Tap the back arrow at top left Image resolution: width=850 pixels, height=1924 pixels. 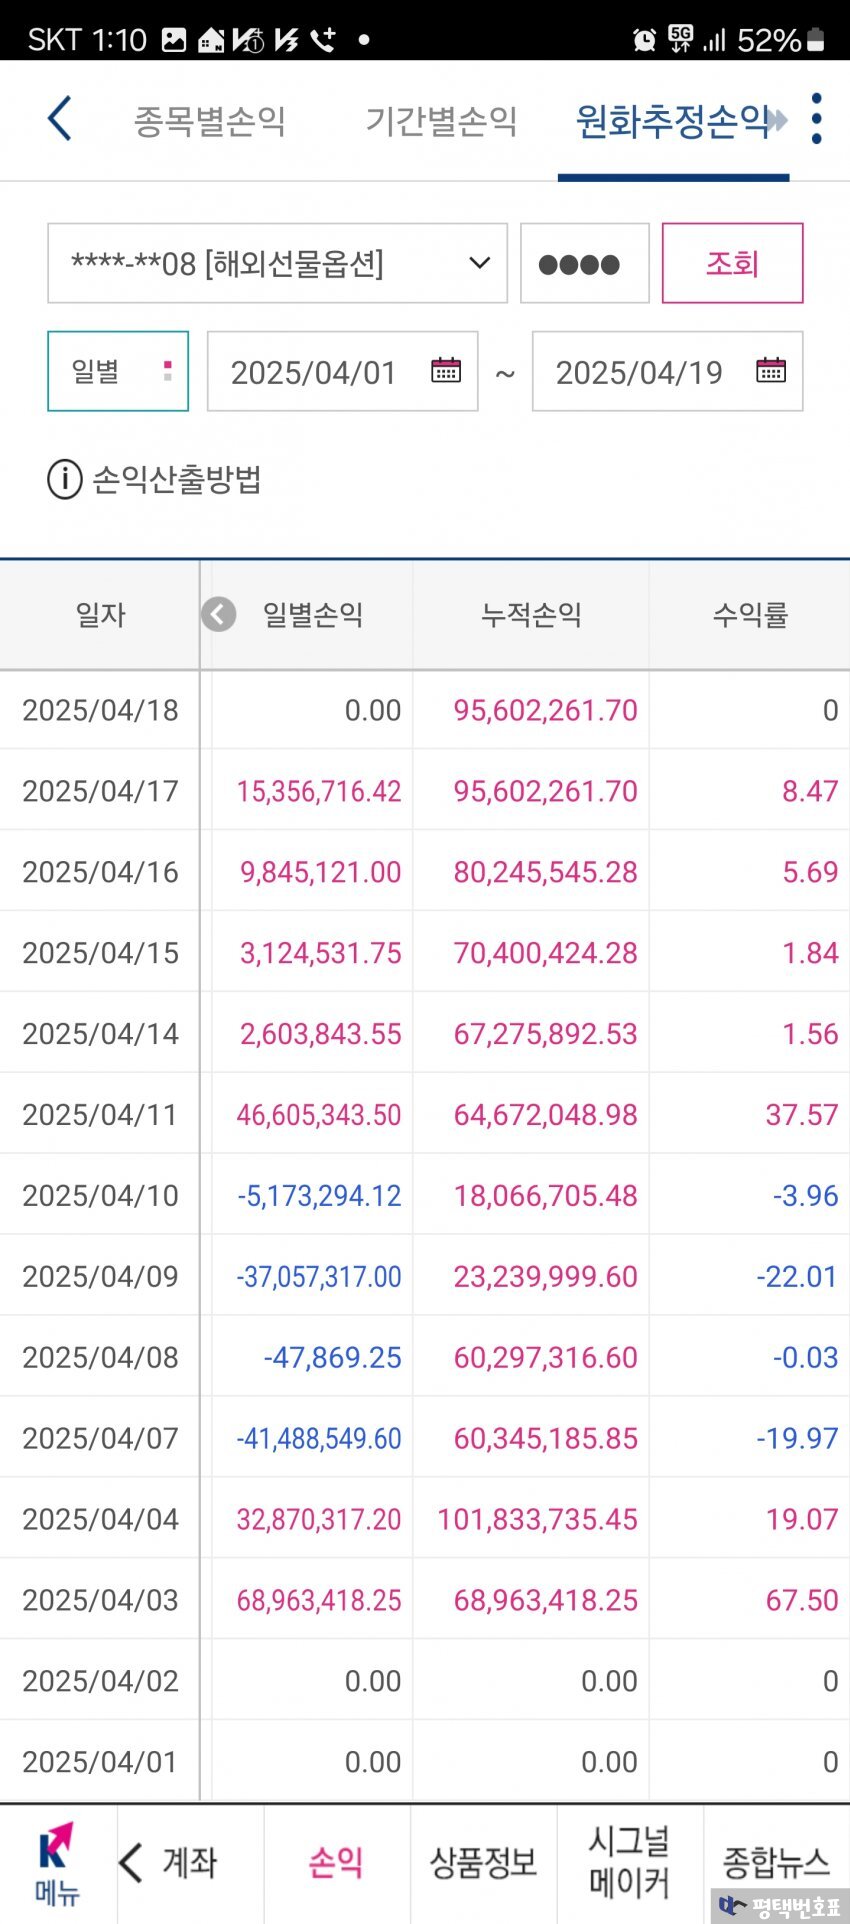pos(60,119)
